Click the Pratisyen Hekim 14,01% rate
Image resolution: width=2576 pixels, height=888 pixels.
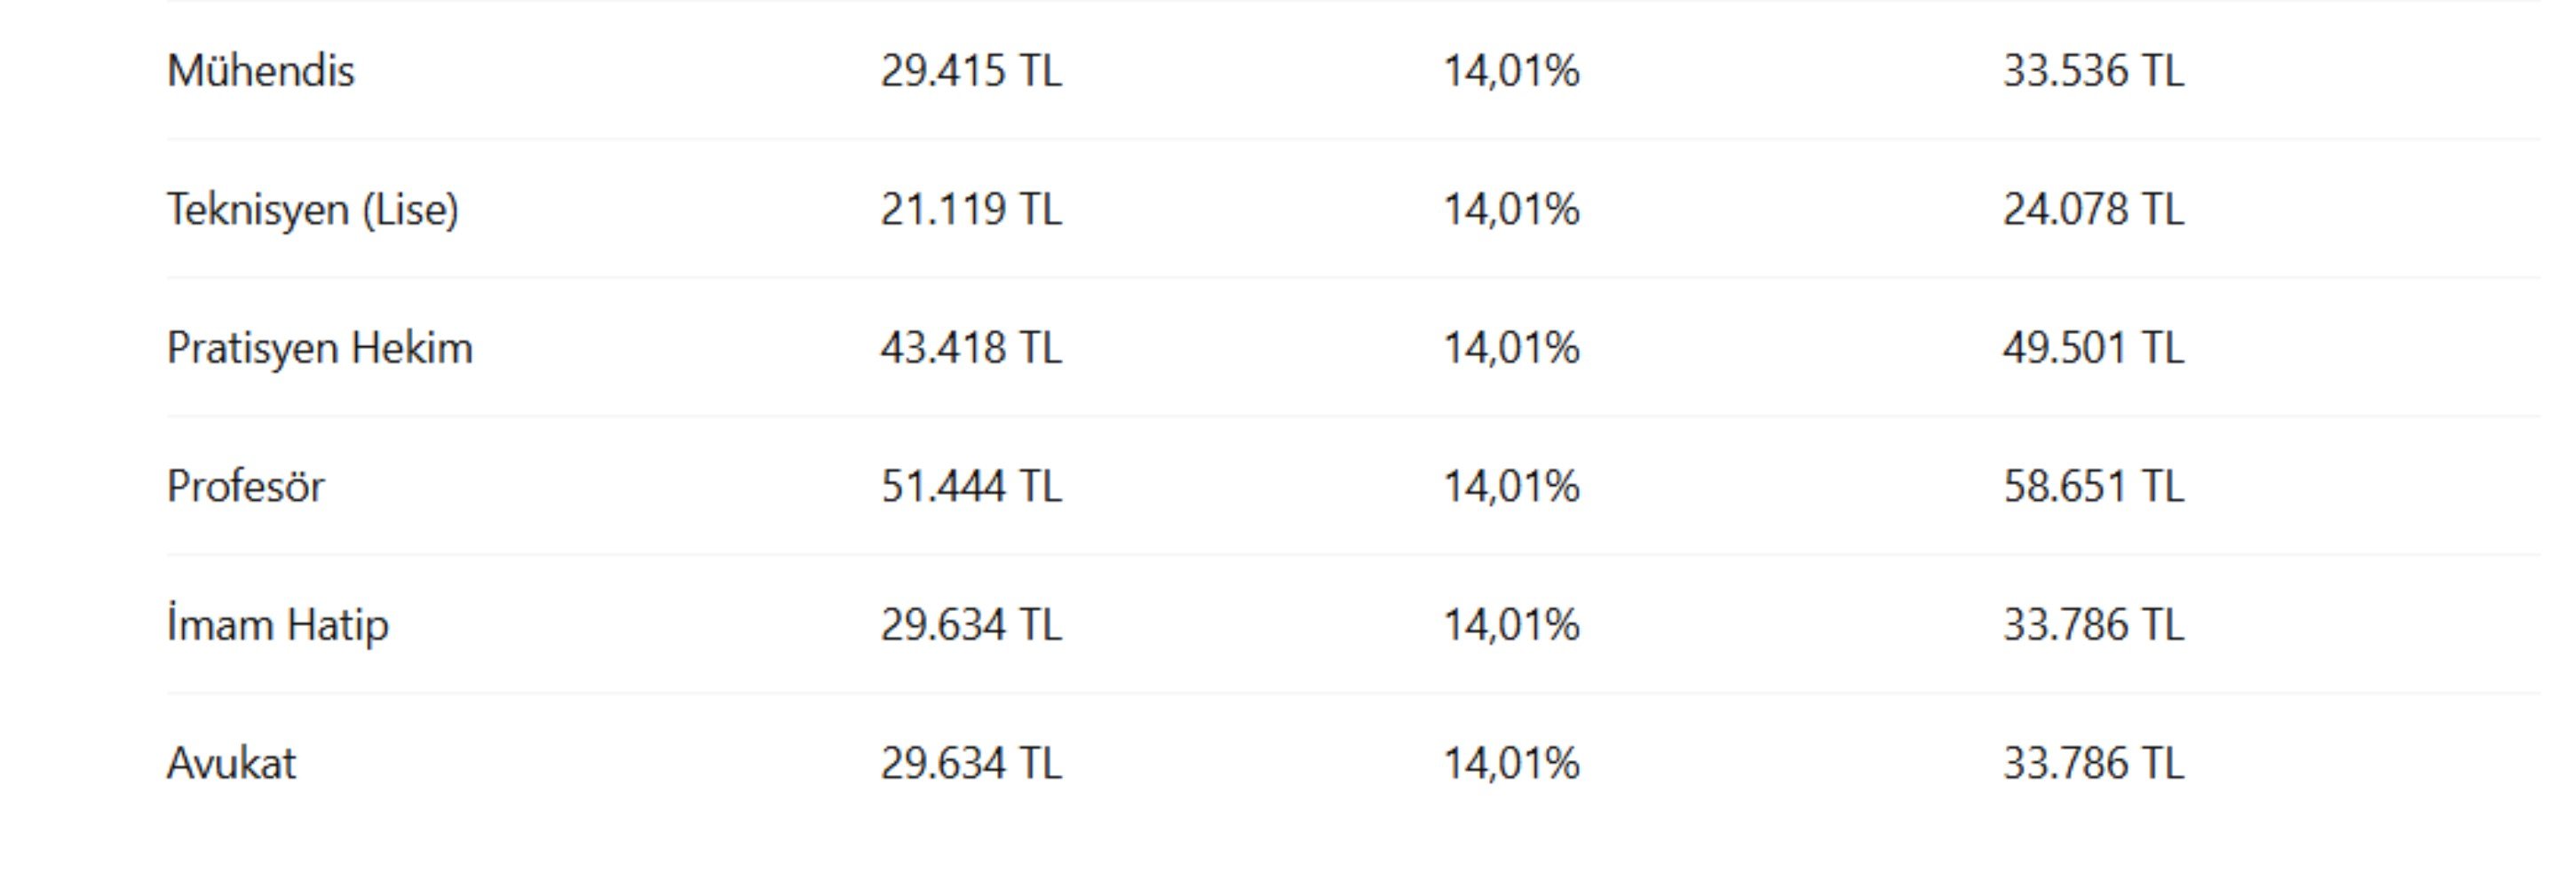(1511, 349)
